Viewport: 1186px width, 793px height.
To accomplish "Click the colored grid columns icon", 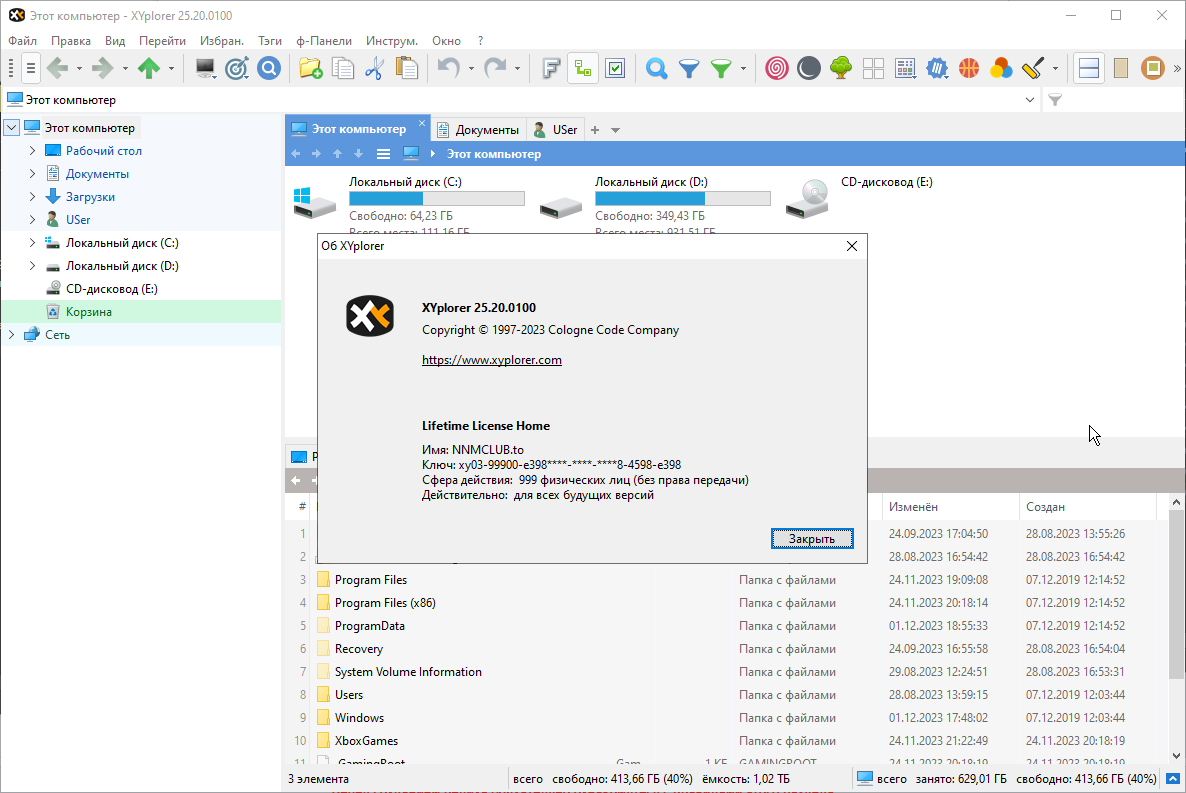I will [x=905, y=68].
